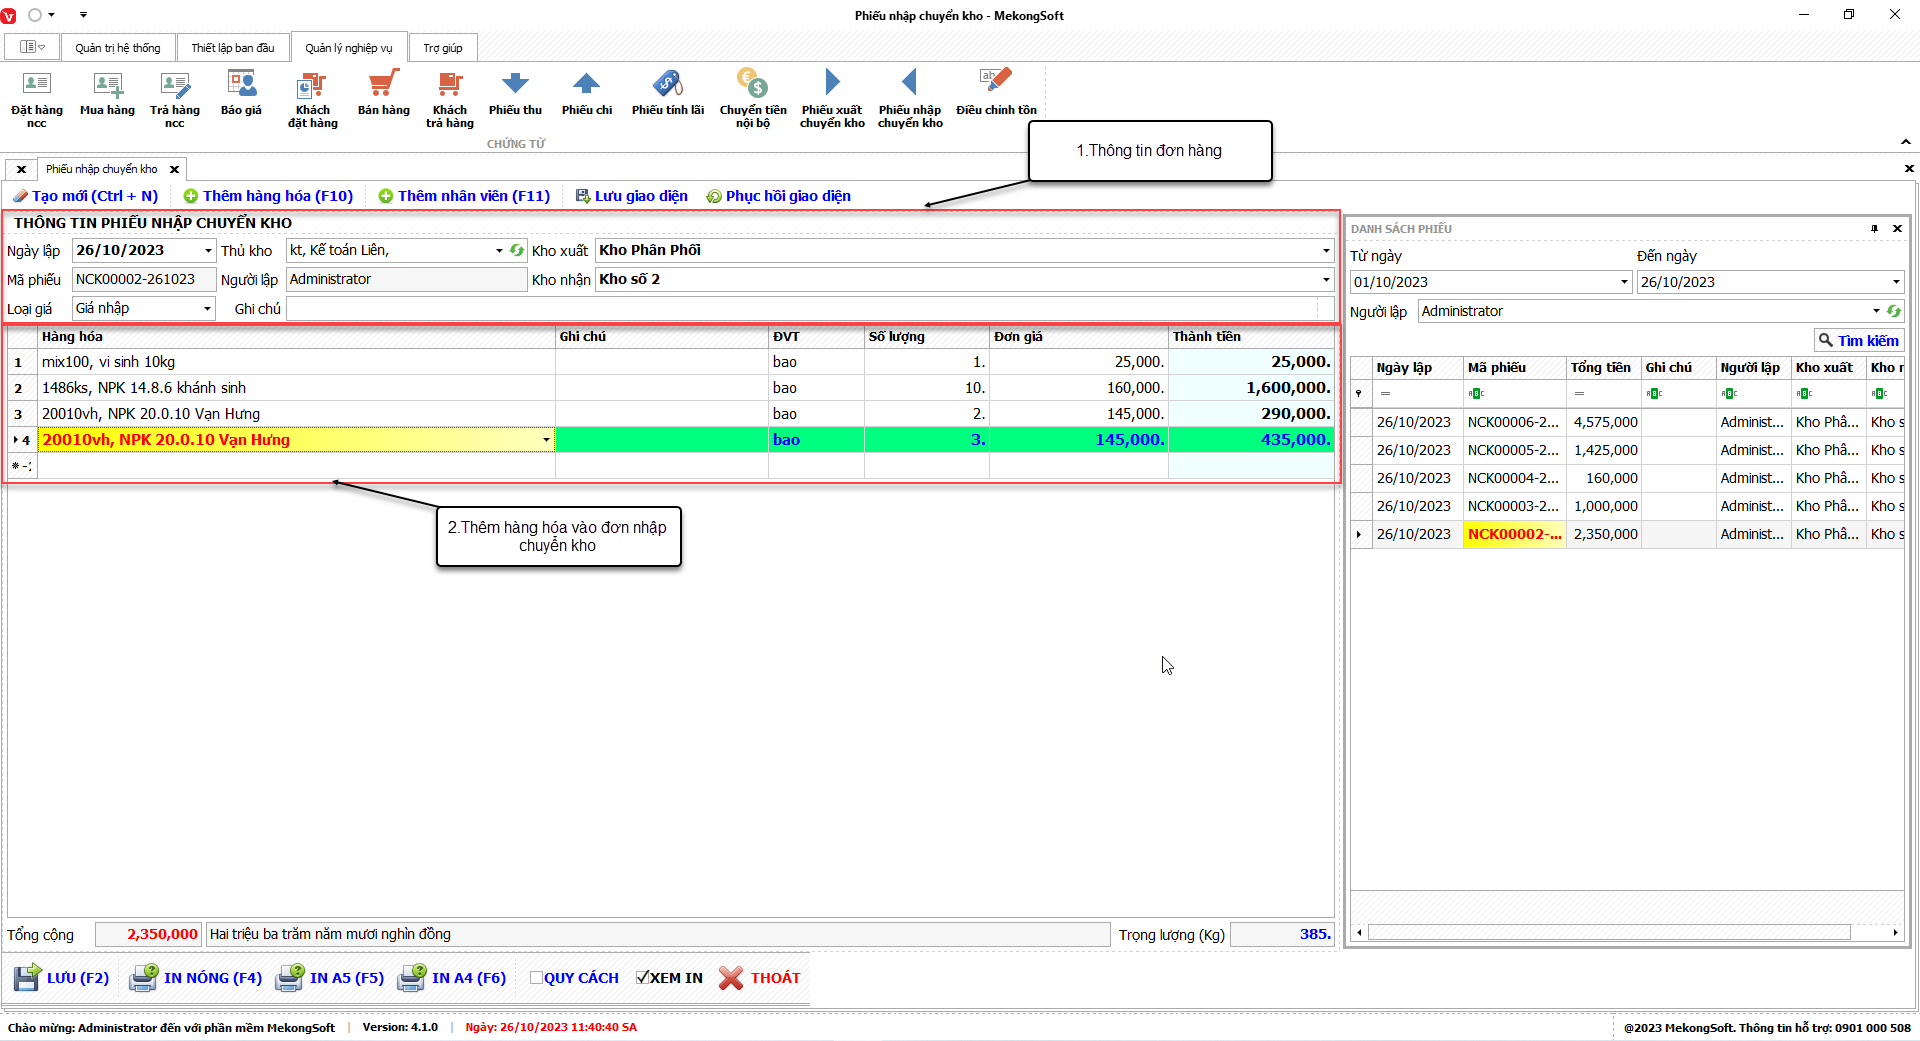Enable the QUY CÁCH checkbox

(537, 978)
